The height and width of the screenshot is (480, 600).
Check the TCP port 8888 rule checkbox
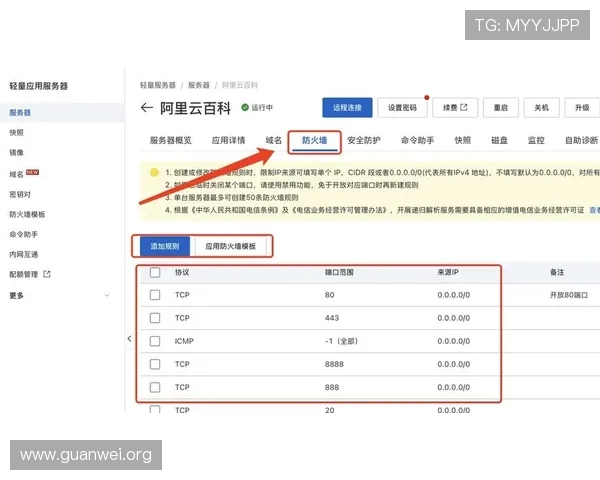pyautogui.click(x=155, y=364)
